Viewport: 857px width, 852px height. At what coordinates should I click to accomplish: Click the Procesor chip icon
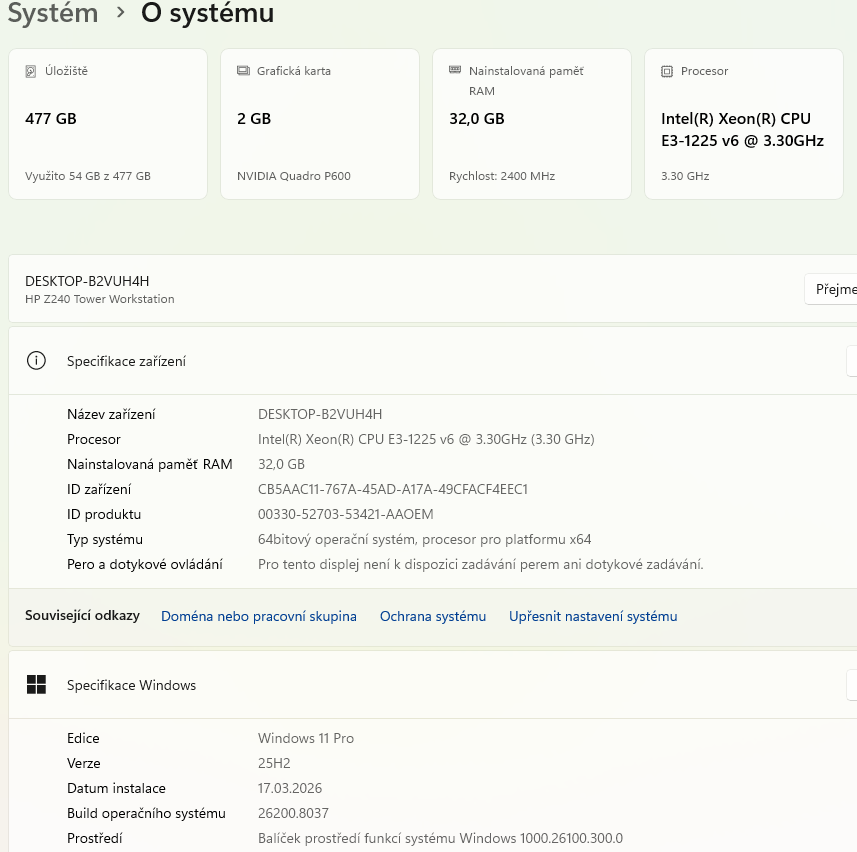[667, 71]
